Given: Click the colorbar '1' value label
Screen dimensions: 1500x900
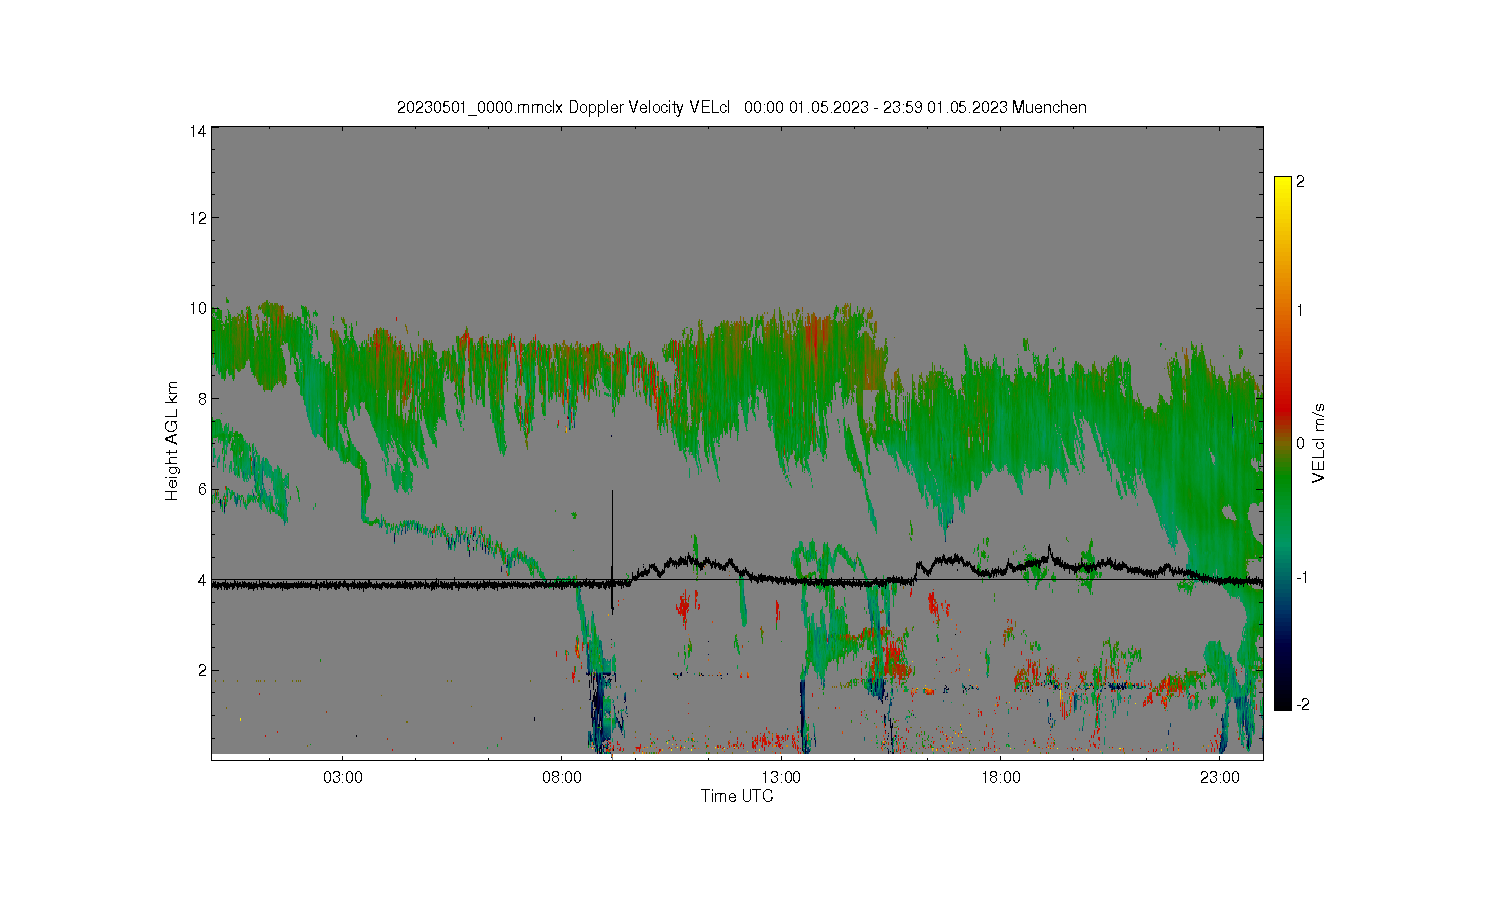Looking at the screenshot, I should 1300,310.
